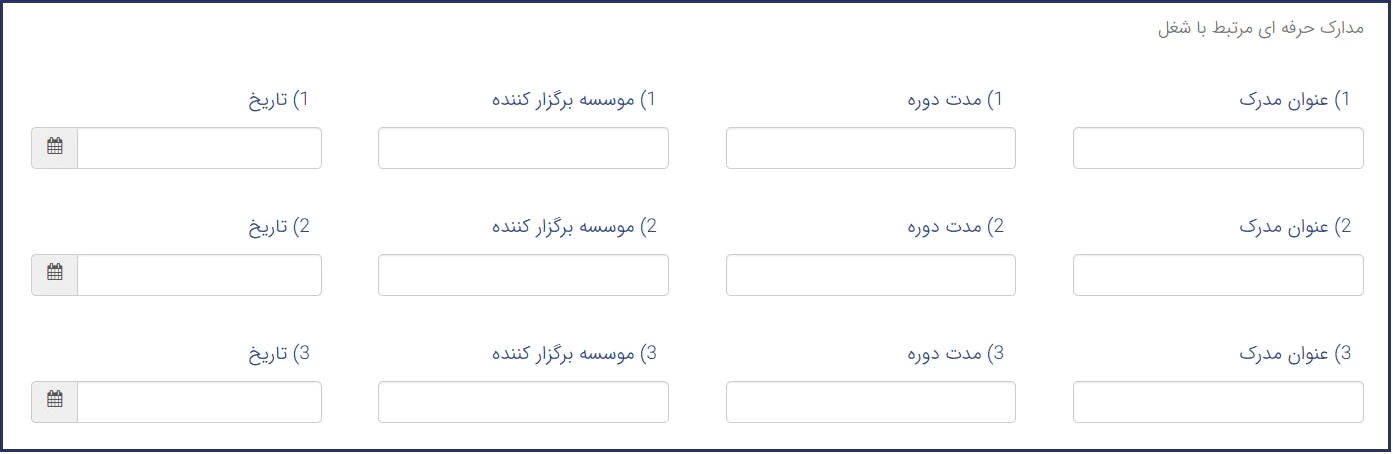Select the row 3 date (تاريخ) text box
The width and height of the screenshot is (1393, 454).
coord(199,402)
